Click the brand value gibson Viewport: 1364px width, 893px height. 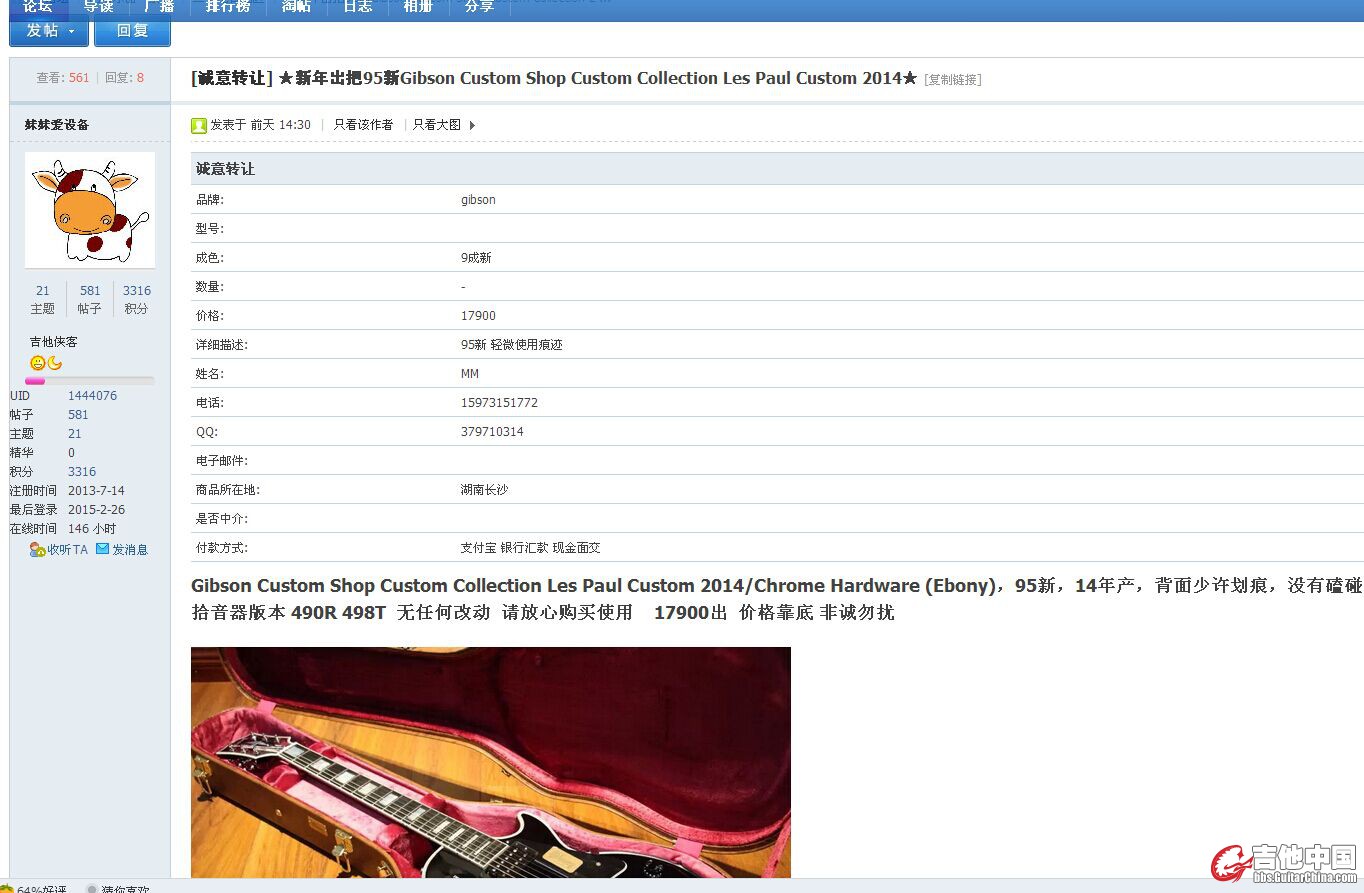(478, 200)
